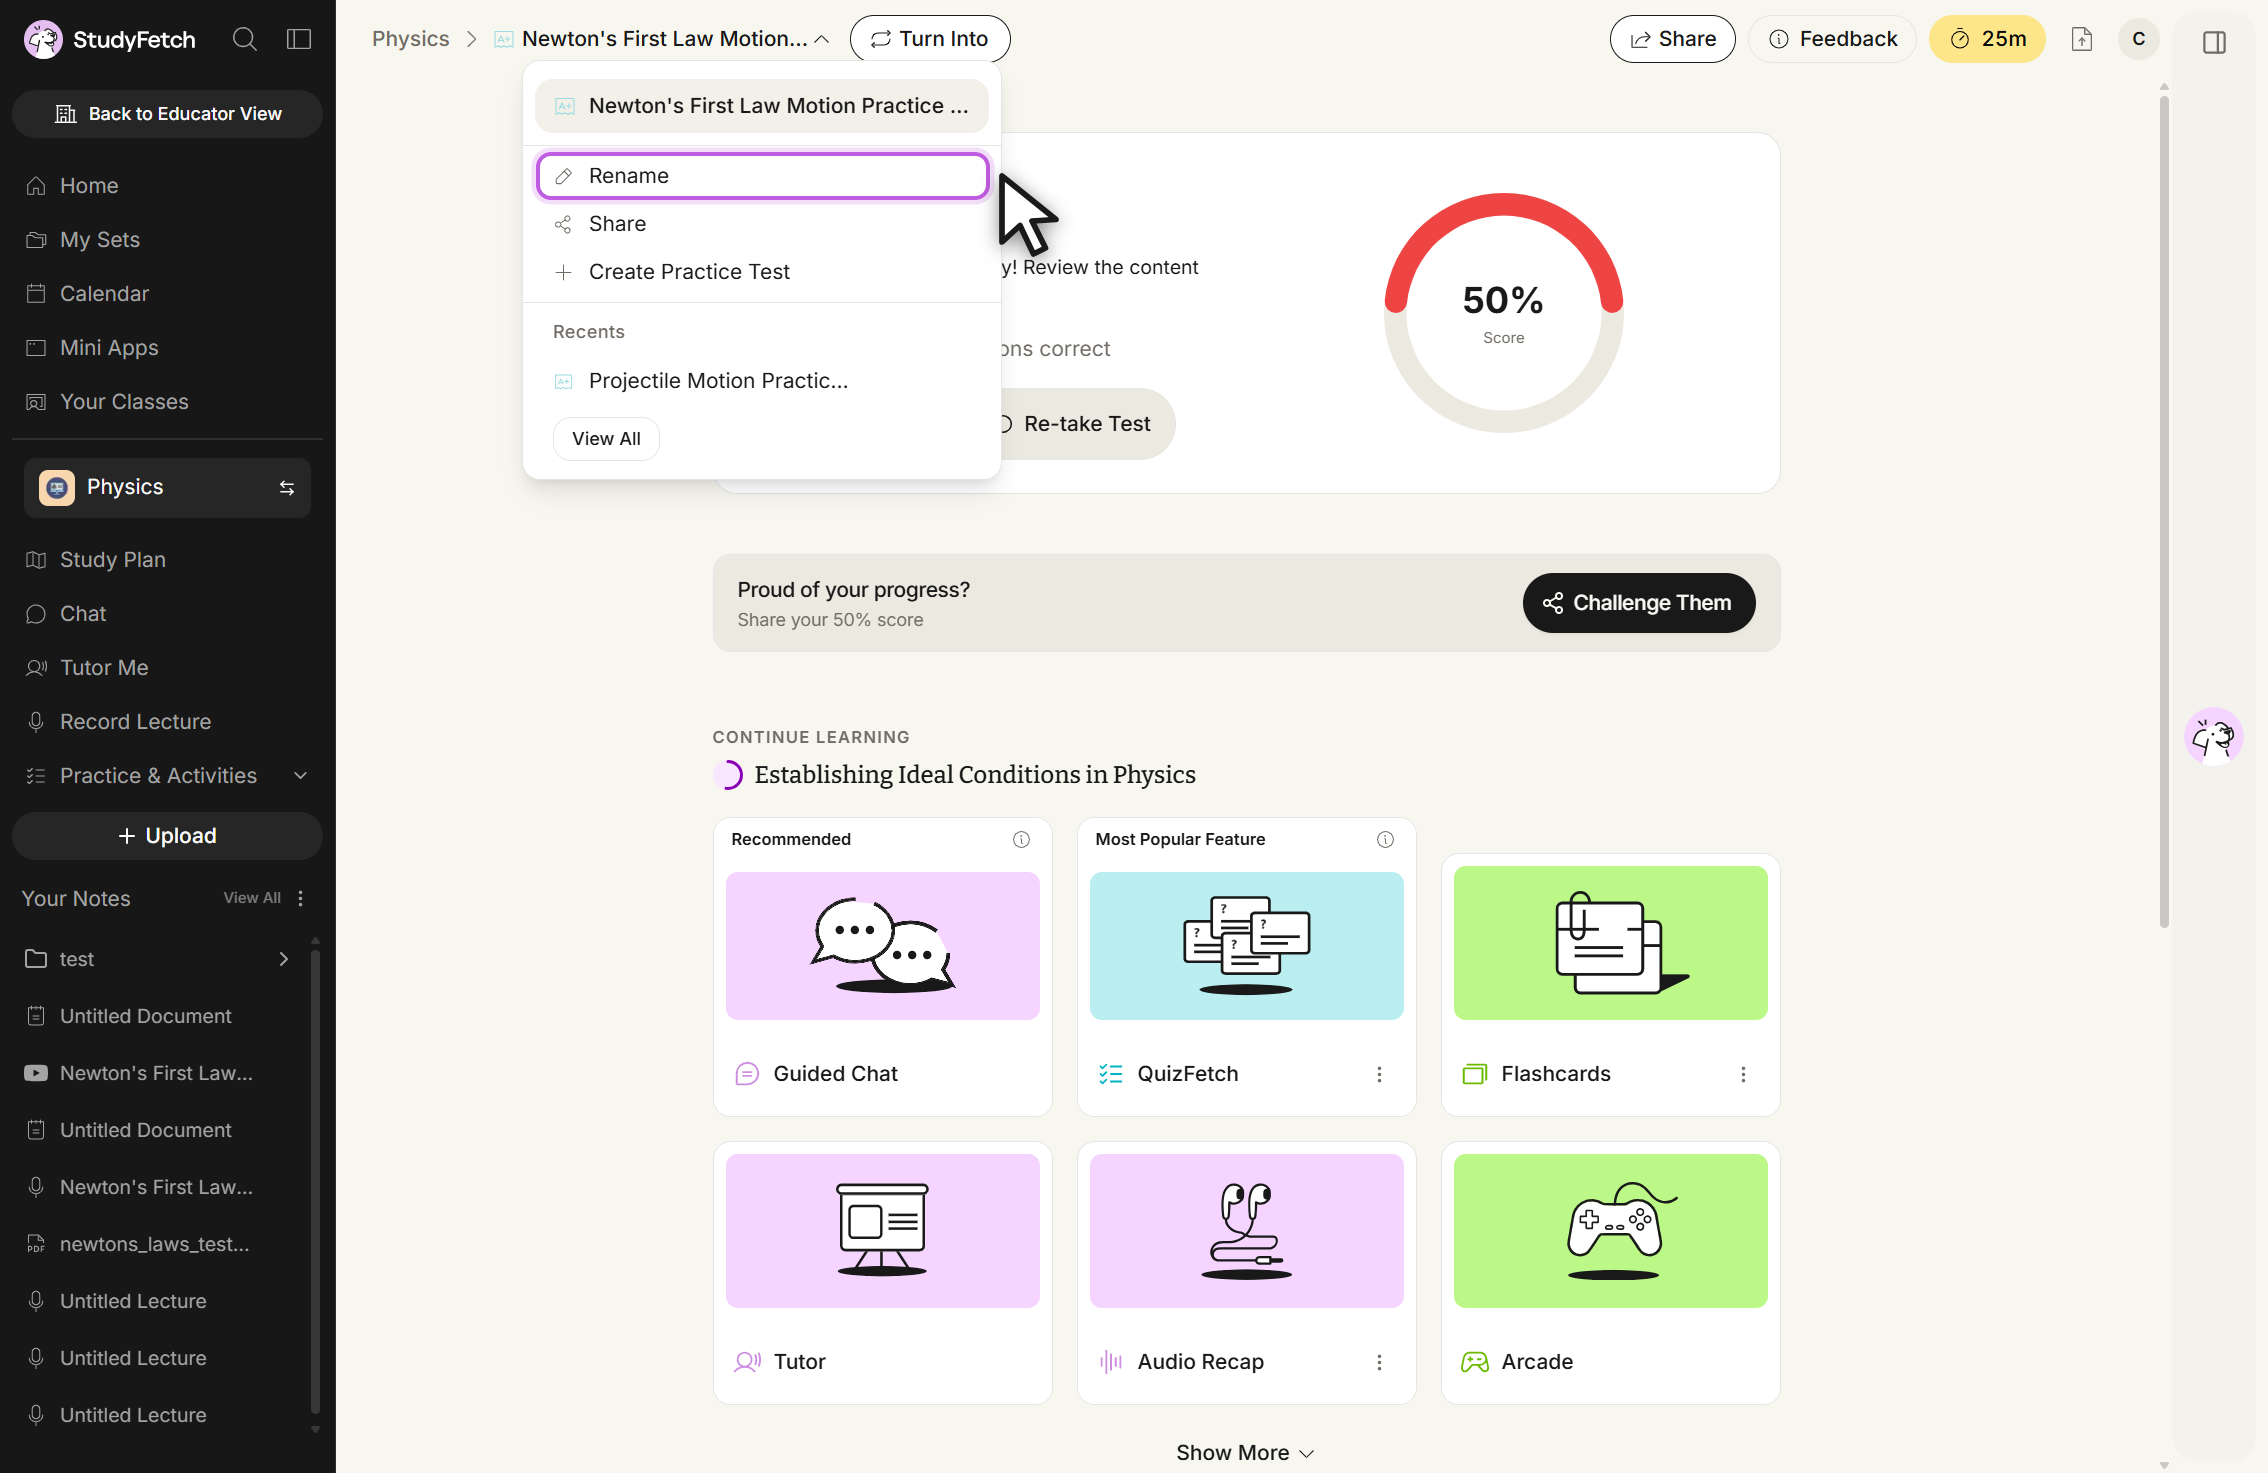
Task: Click the main page vertical scrollbar
Action: 2164,510
